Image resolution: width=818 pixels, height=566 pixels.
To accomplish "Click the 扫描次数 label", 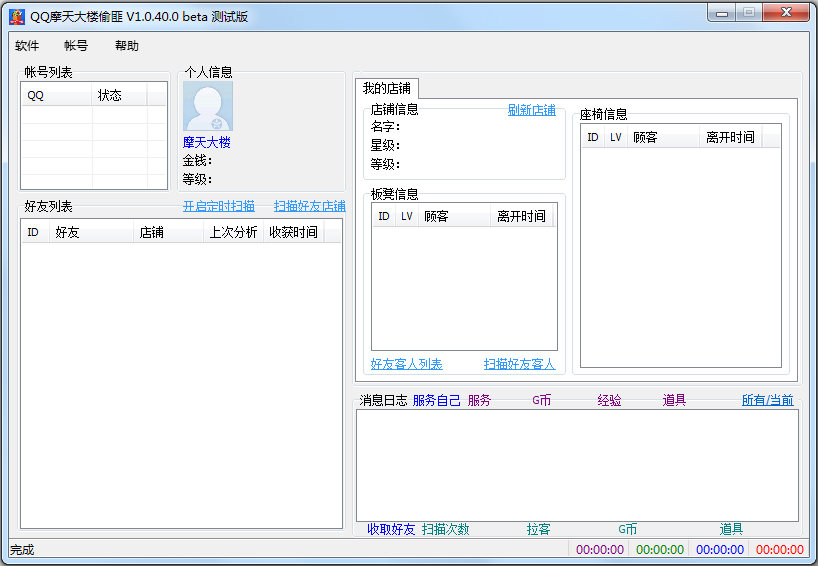I will click(446, 529).
